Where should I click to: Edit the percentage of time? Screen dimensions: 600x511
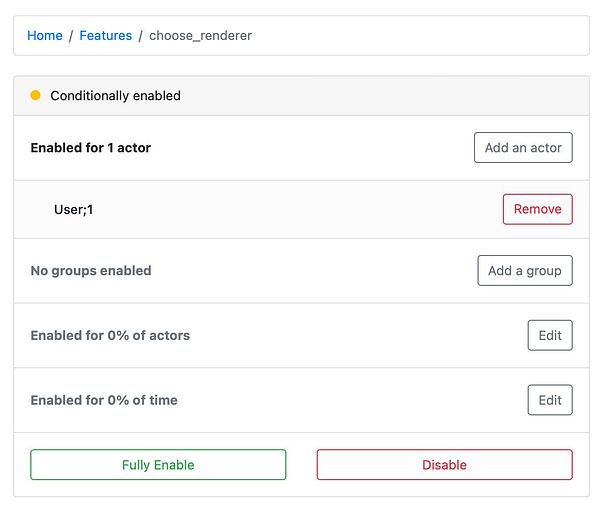pos(550,400)
